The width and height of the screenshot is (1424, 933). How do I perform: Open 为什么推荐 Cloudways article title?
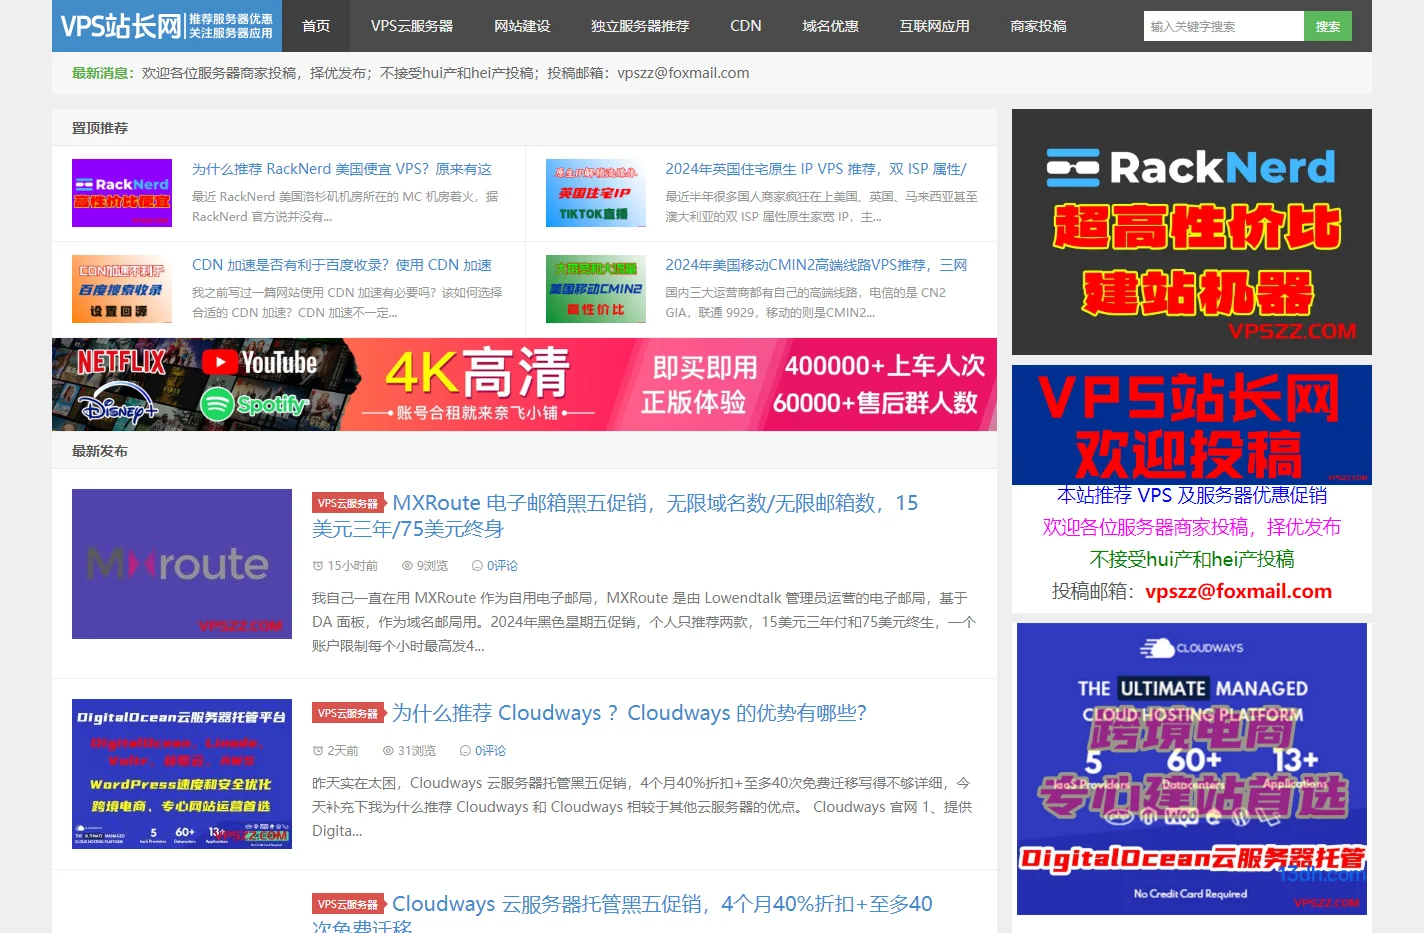pyautogui.click(x=629, y=713)
